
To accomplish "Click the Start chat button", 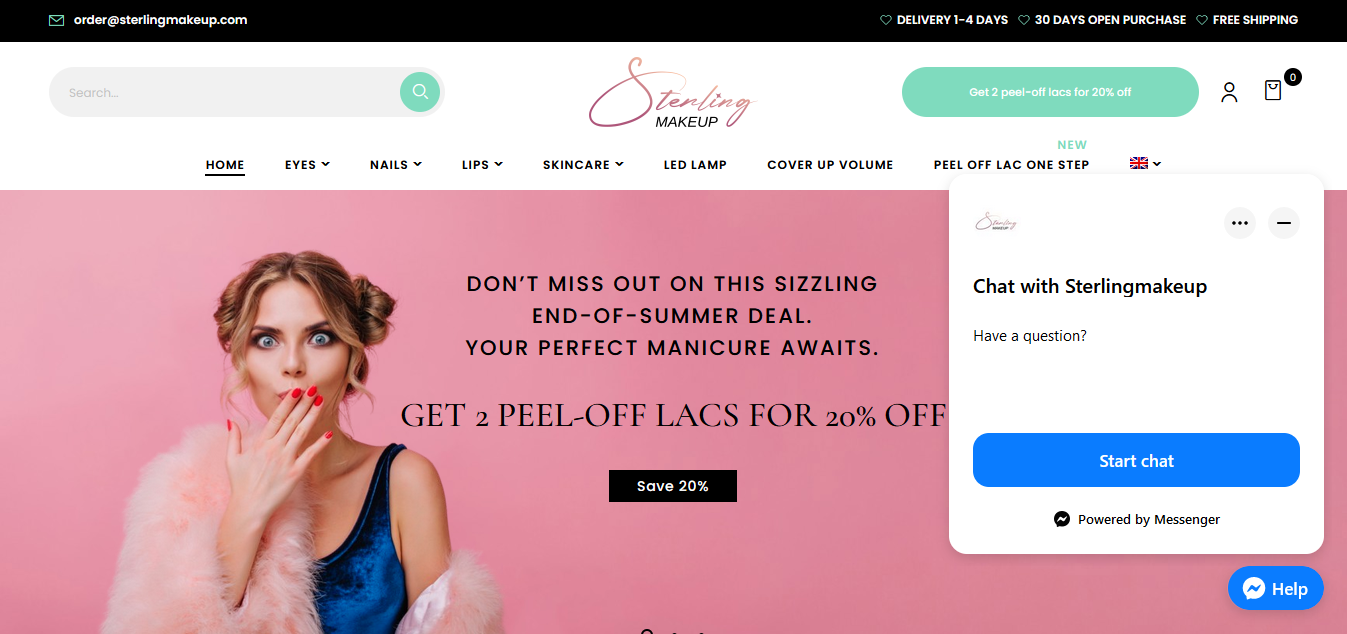I will coord(1136,460).
